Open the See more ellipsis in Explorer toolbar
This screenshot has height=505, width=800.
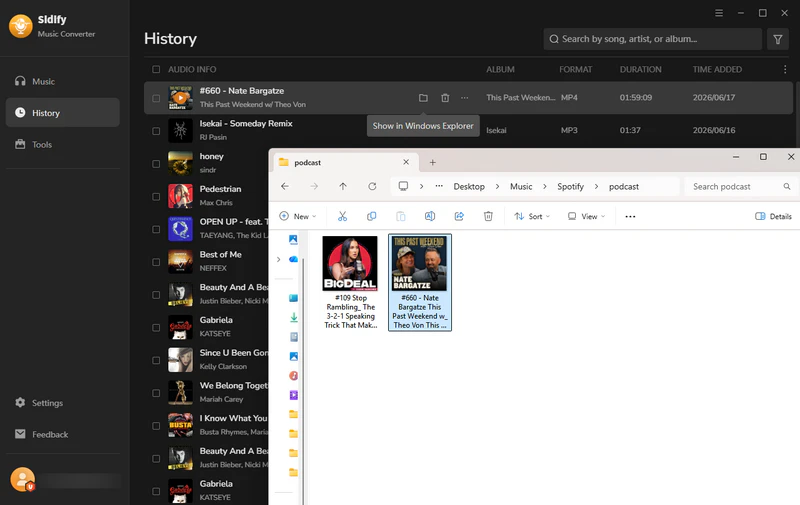[630, 216]
